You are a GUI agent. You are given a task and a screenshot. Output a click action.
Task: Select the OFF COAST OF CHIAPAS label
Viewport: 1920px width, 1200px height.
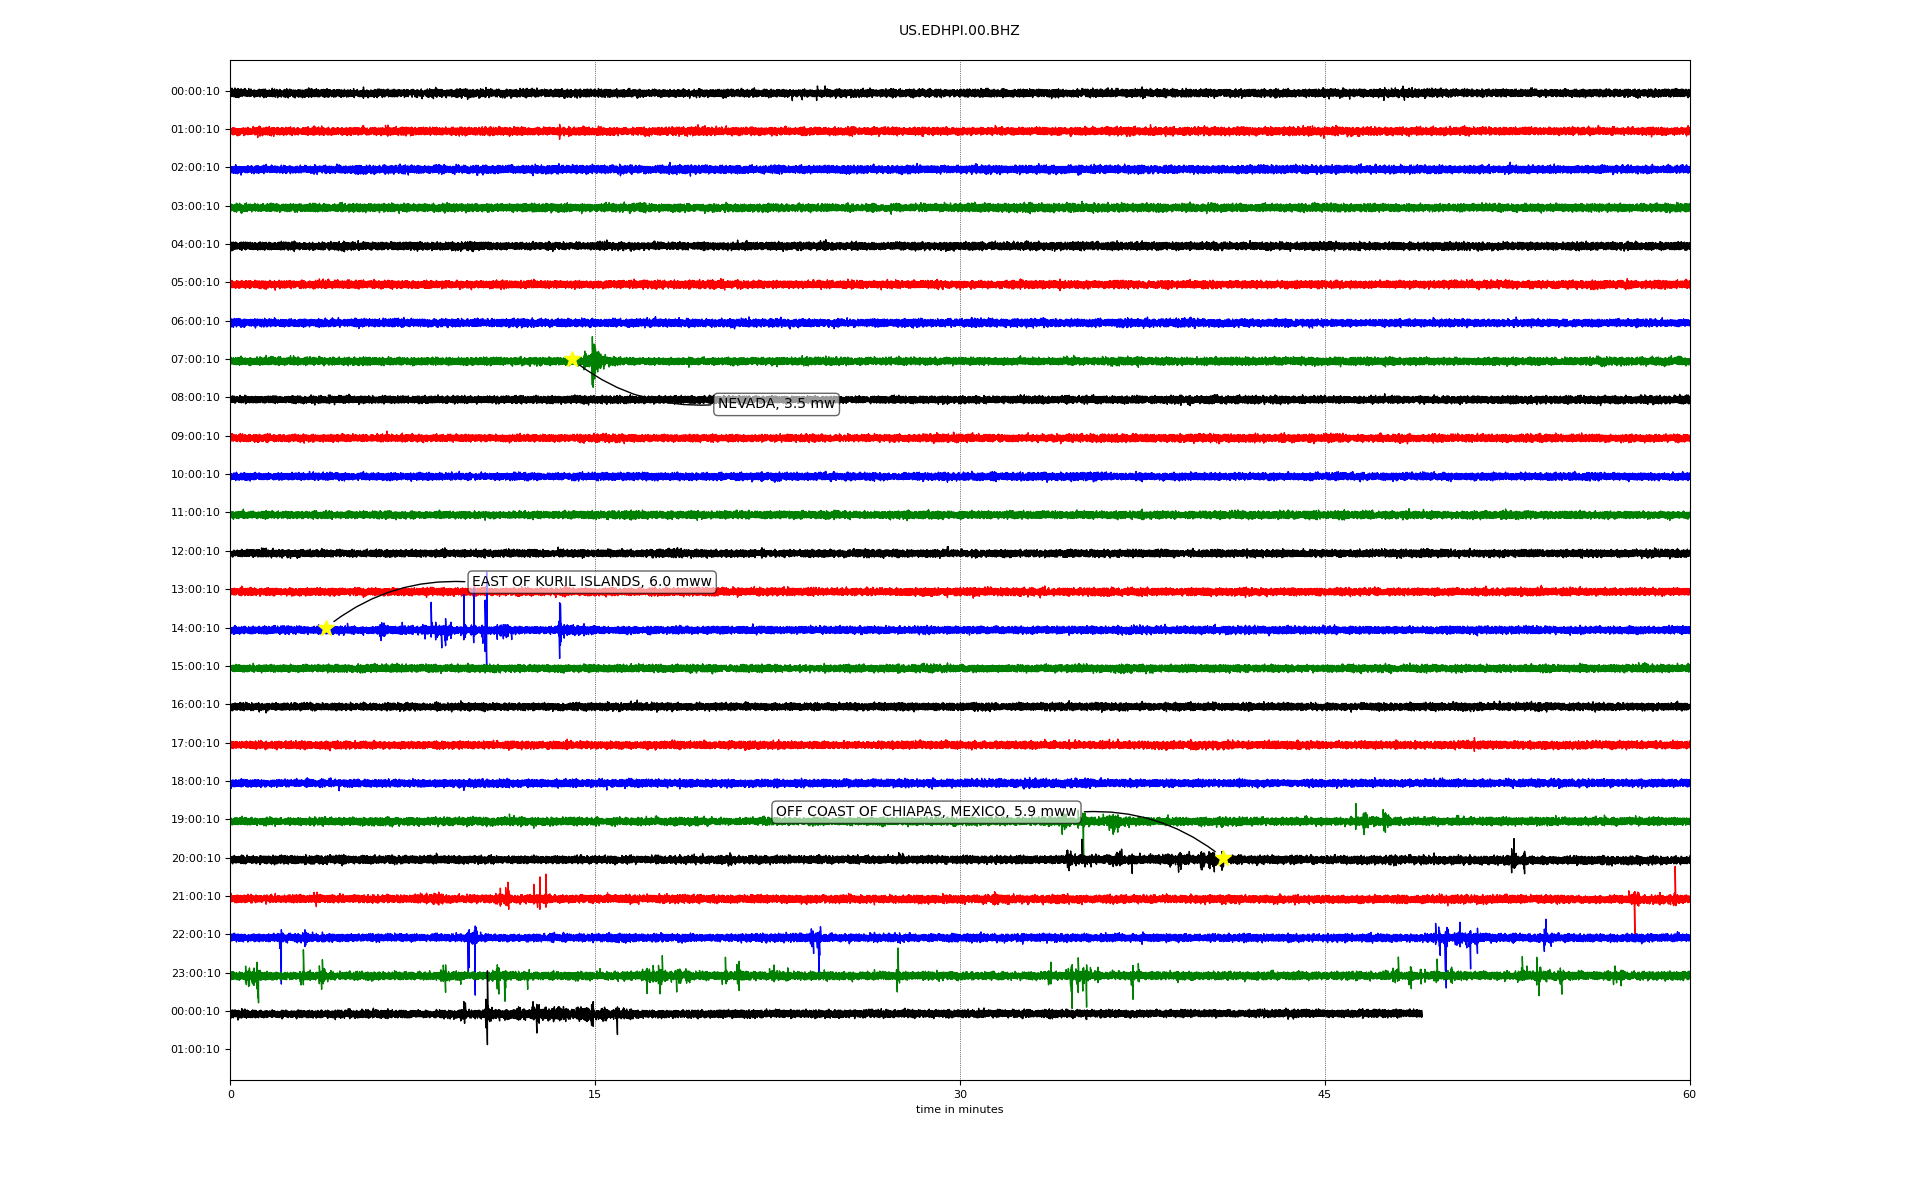[926, 812]
